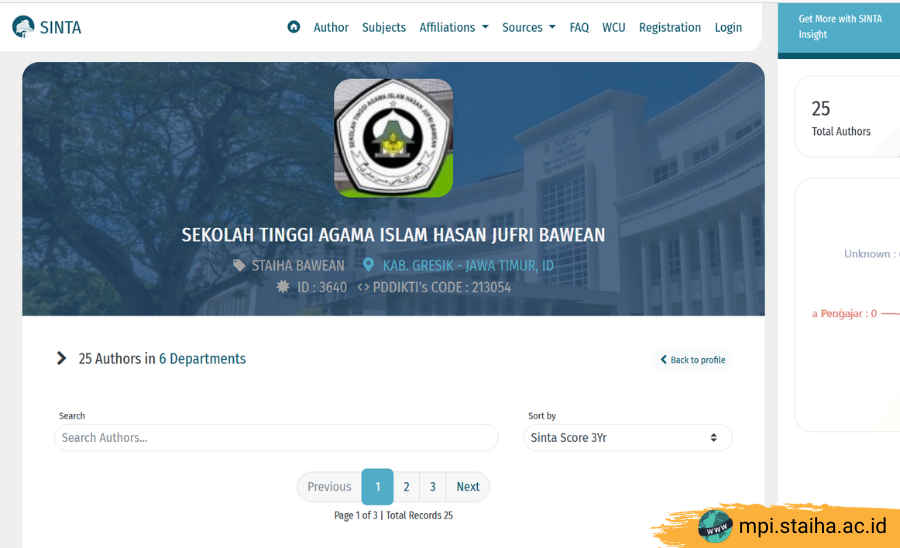Image resolution: width=900 pixels, height=548 pixels.
Task: Go to page 2 of authors
Action: click(x=406, y=487)
